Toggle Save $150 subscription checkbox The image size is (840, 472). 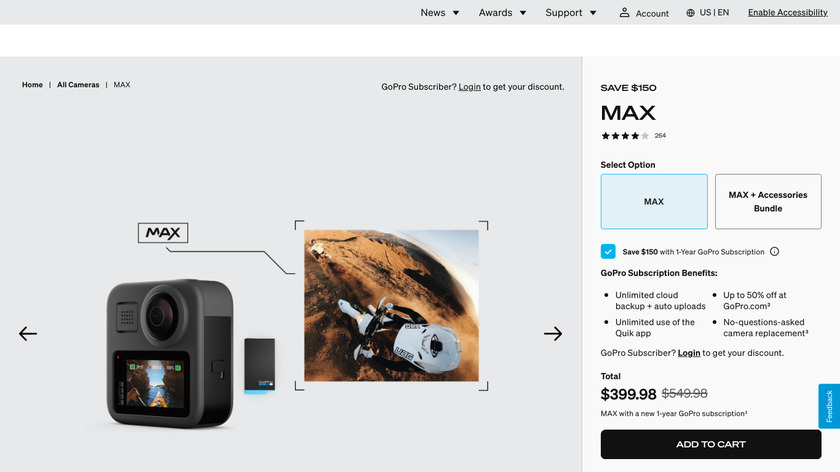click(x=608, y=251)
